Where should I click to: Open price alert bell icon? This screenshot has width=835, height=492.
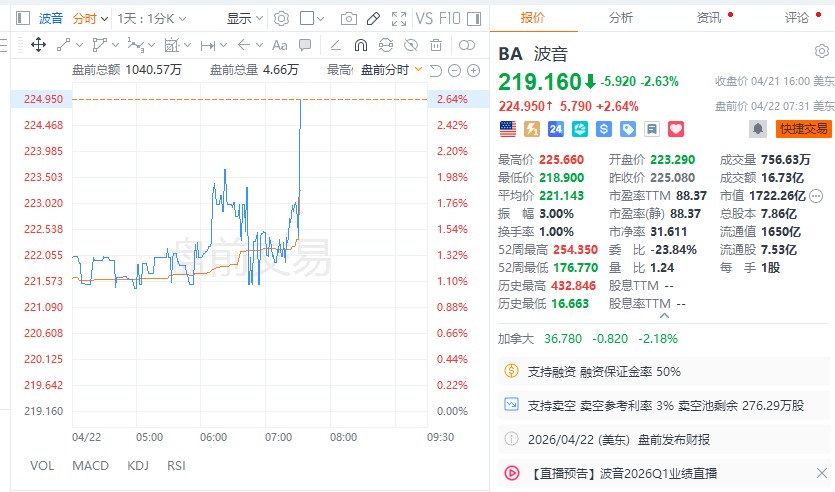point(758,129)
